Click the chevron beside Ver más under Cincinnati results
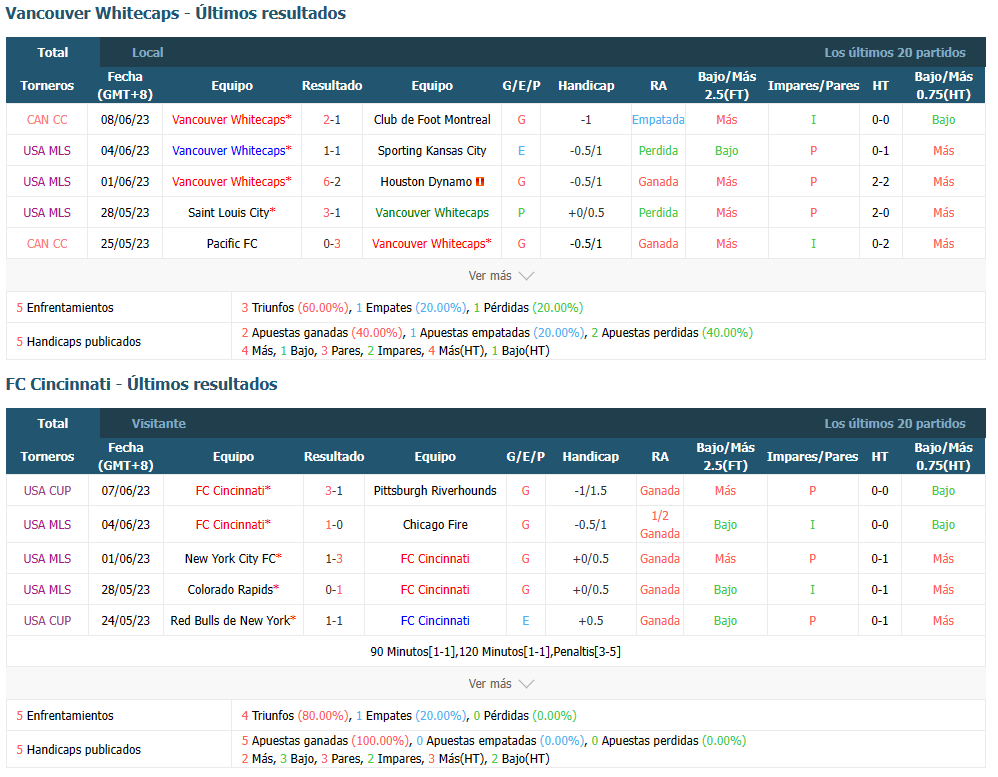998x777 pixels. click(x=526, y=684)
